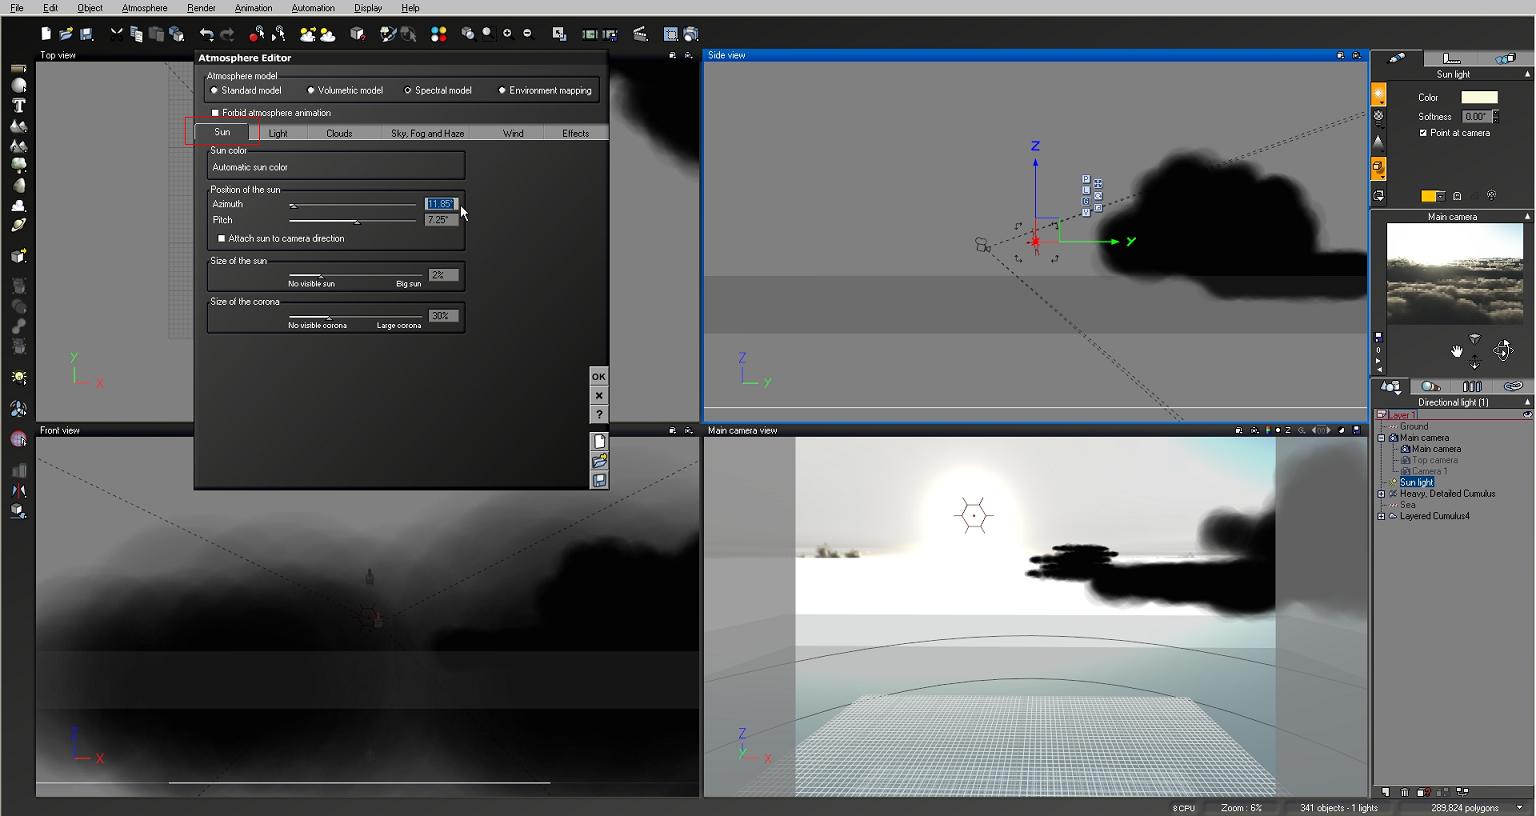
Task: Click the New scene icon in toolbar
Action: [46, 34]
